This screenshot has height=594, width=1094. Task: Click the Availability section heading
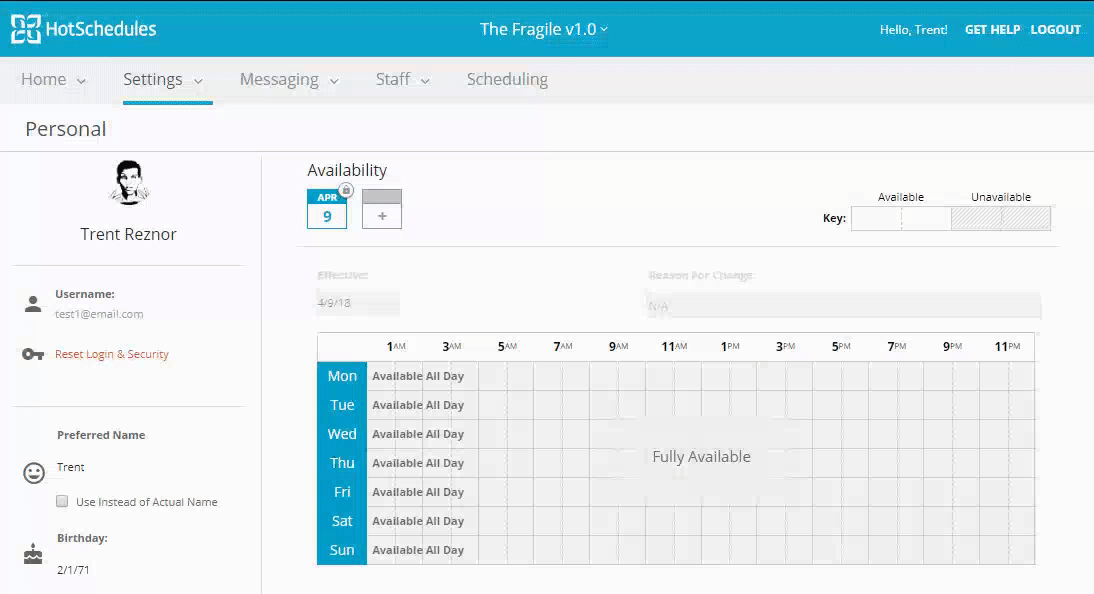point(347,170)
